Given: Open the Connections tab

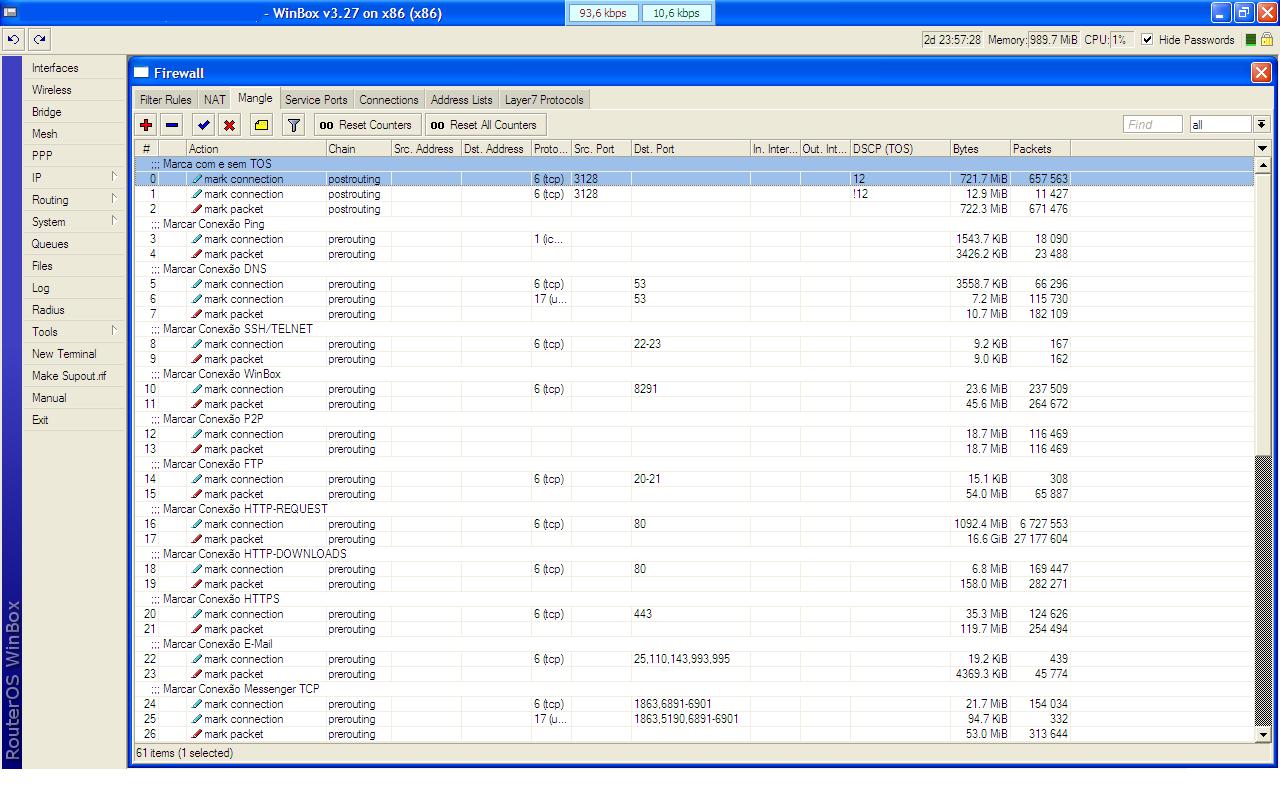Looking at the screenshot, I should point(389,100).
